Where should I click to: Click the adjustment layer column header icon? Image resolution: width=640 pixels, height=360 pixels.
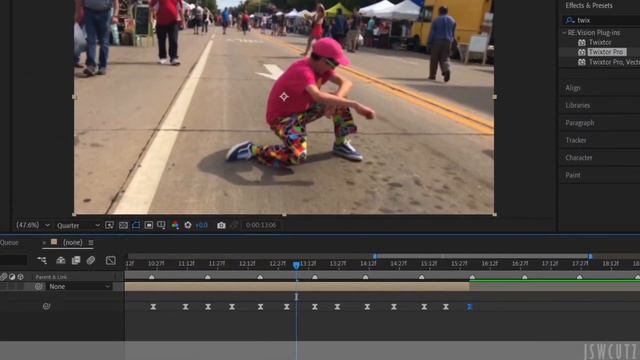12,277
